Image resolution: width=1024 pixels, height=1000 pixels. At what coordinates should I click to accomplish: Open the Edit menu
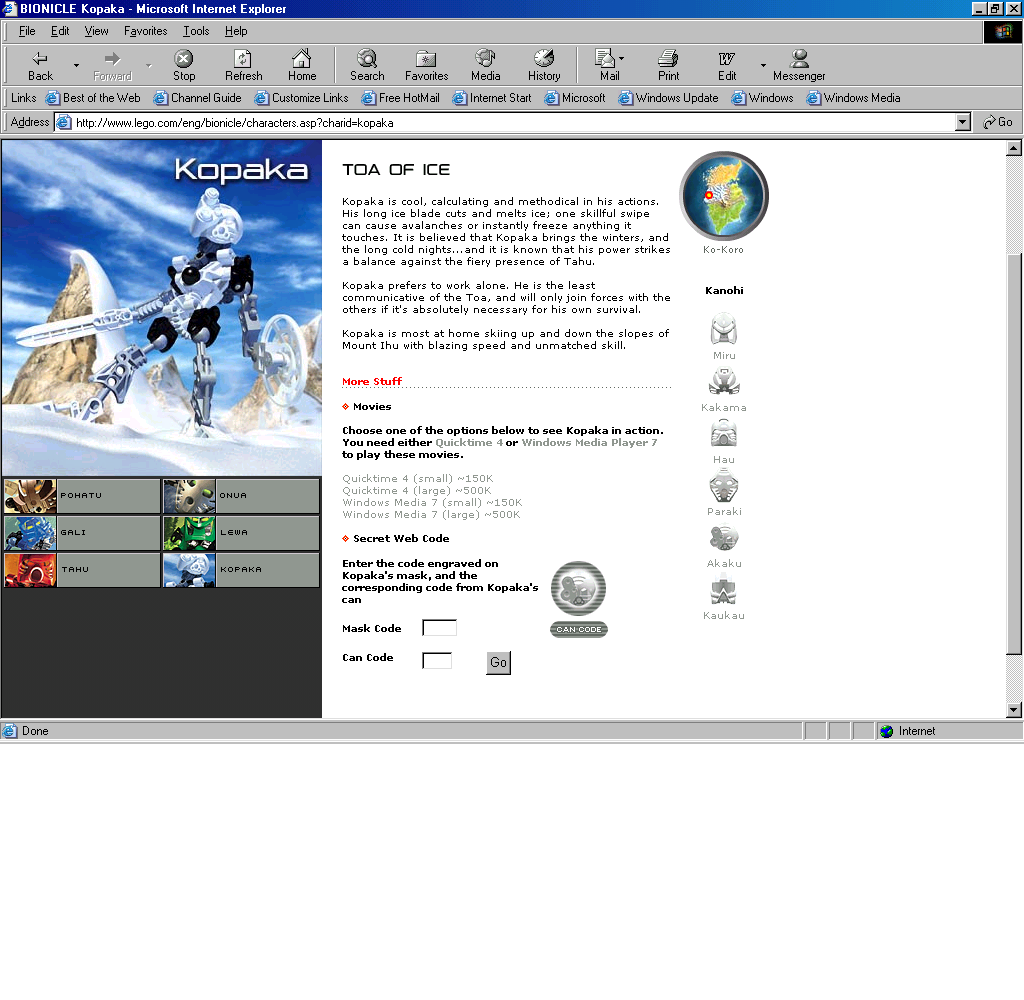tap(59, 31)
